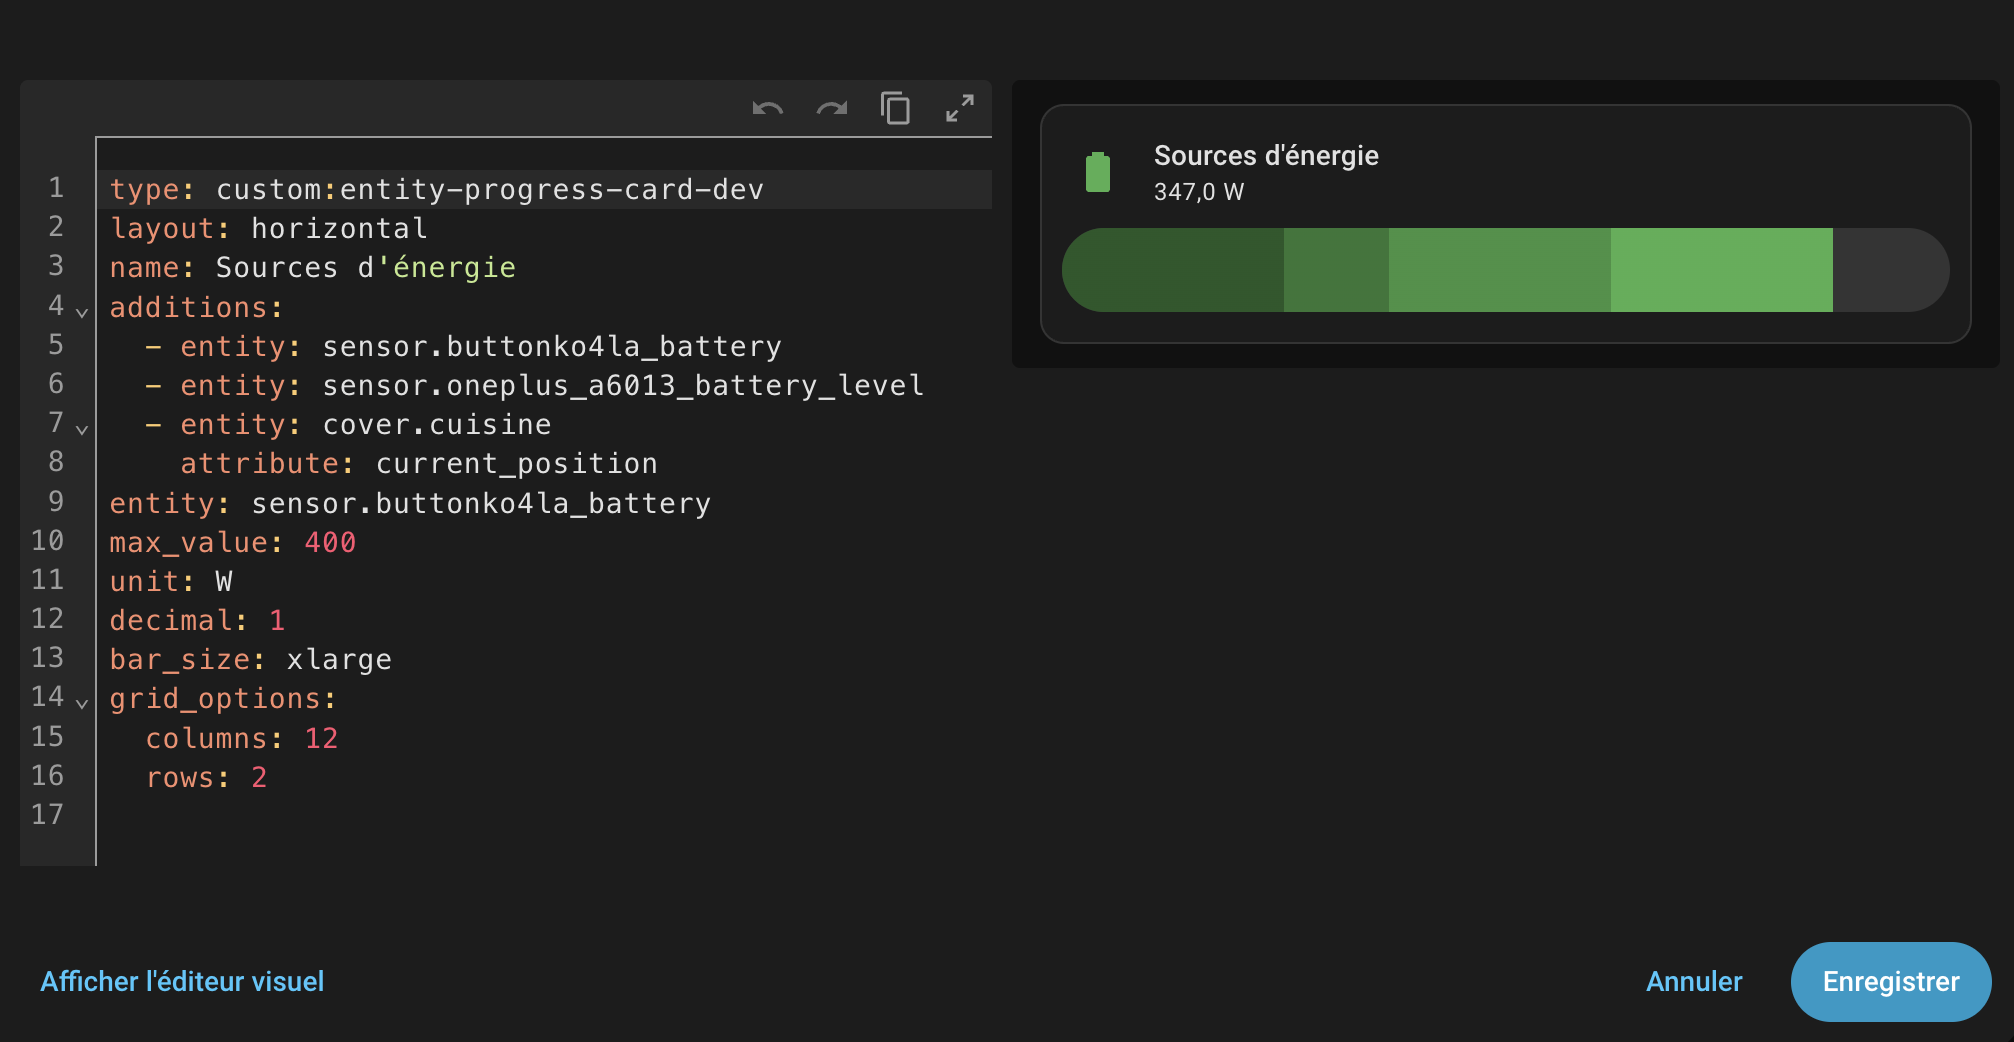
Task: Copy the YAML code to the clipboard
Action: point(895,108)
